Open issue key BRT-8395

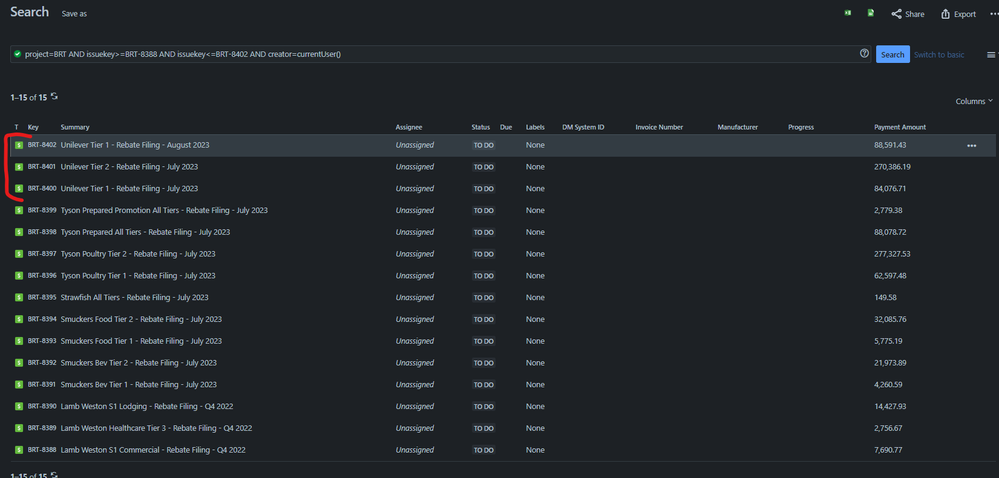tap(42, 298)
